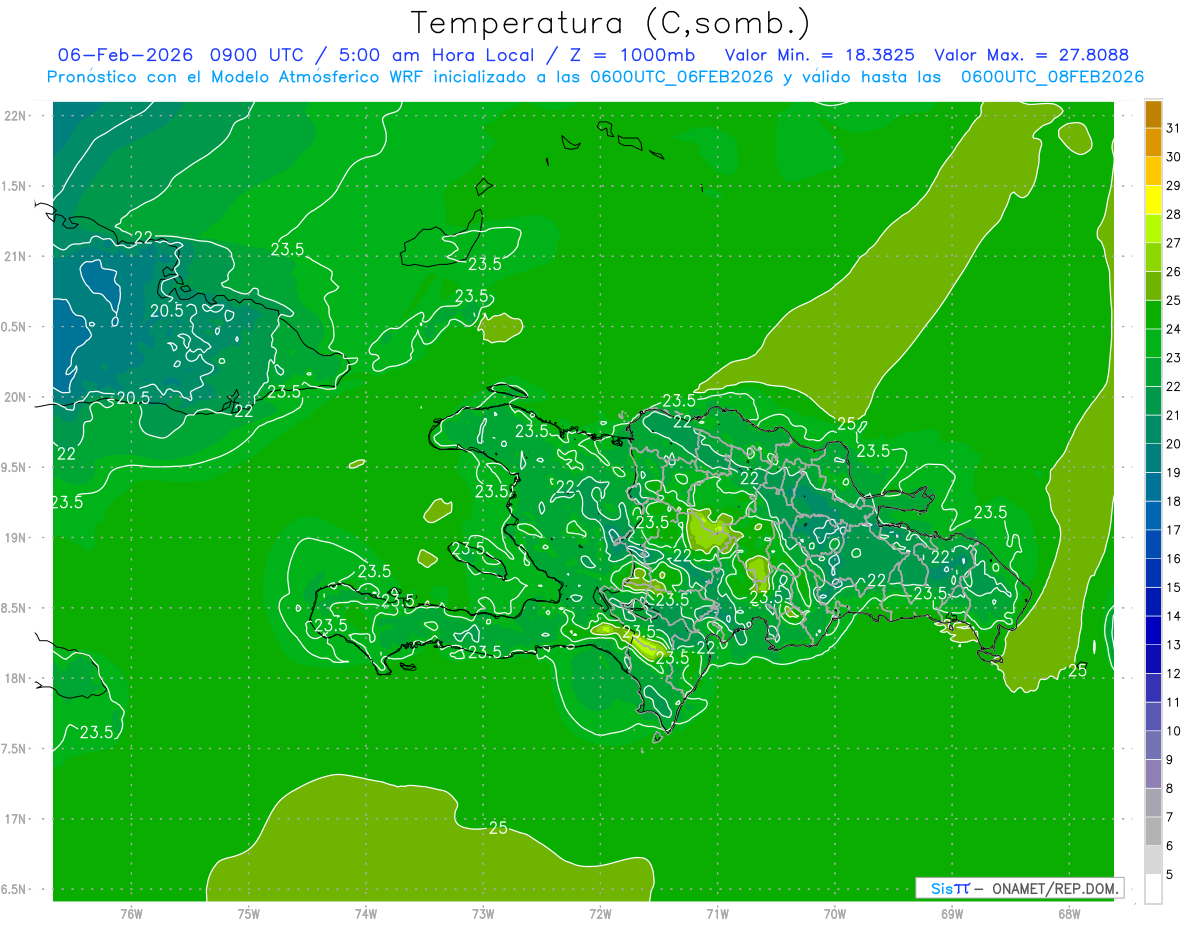Click the "72W" longitude axis label

pyautogui.click(x=600, y=914)
